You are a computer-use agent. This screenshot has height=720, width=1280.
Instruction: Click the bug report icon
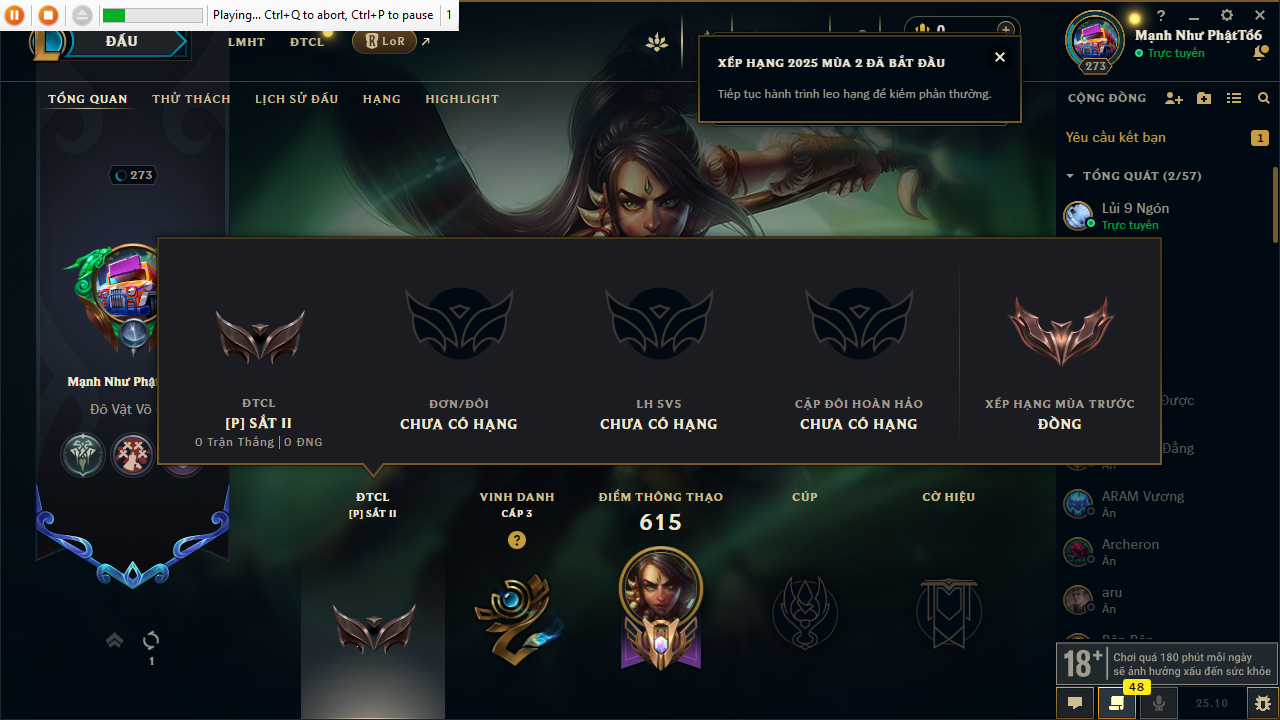point(1263,703)
